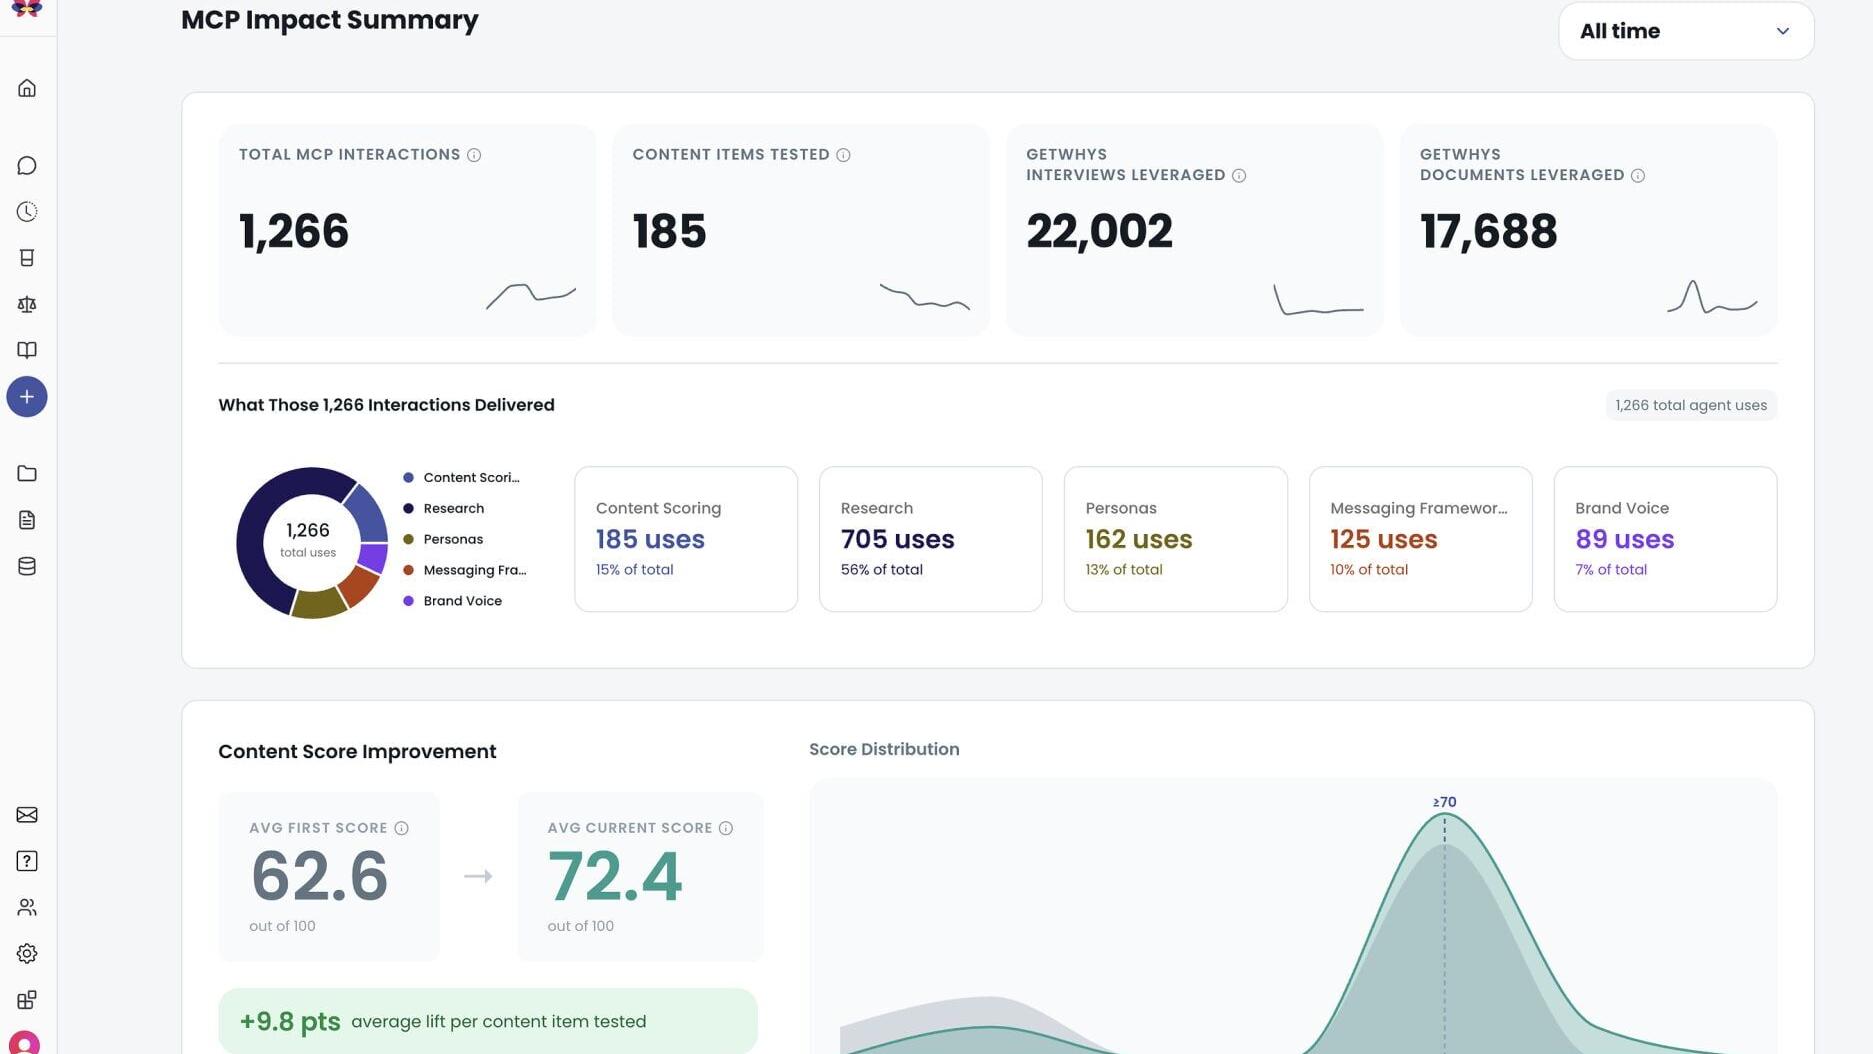Click the dropdown chevron beside All time
Image resolution: width=1873 pixels, height=1054 pixels.
tap(1783, 31)
